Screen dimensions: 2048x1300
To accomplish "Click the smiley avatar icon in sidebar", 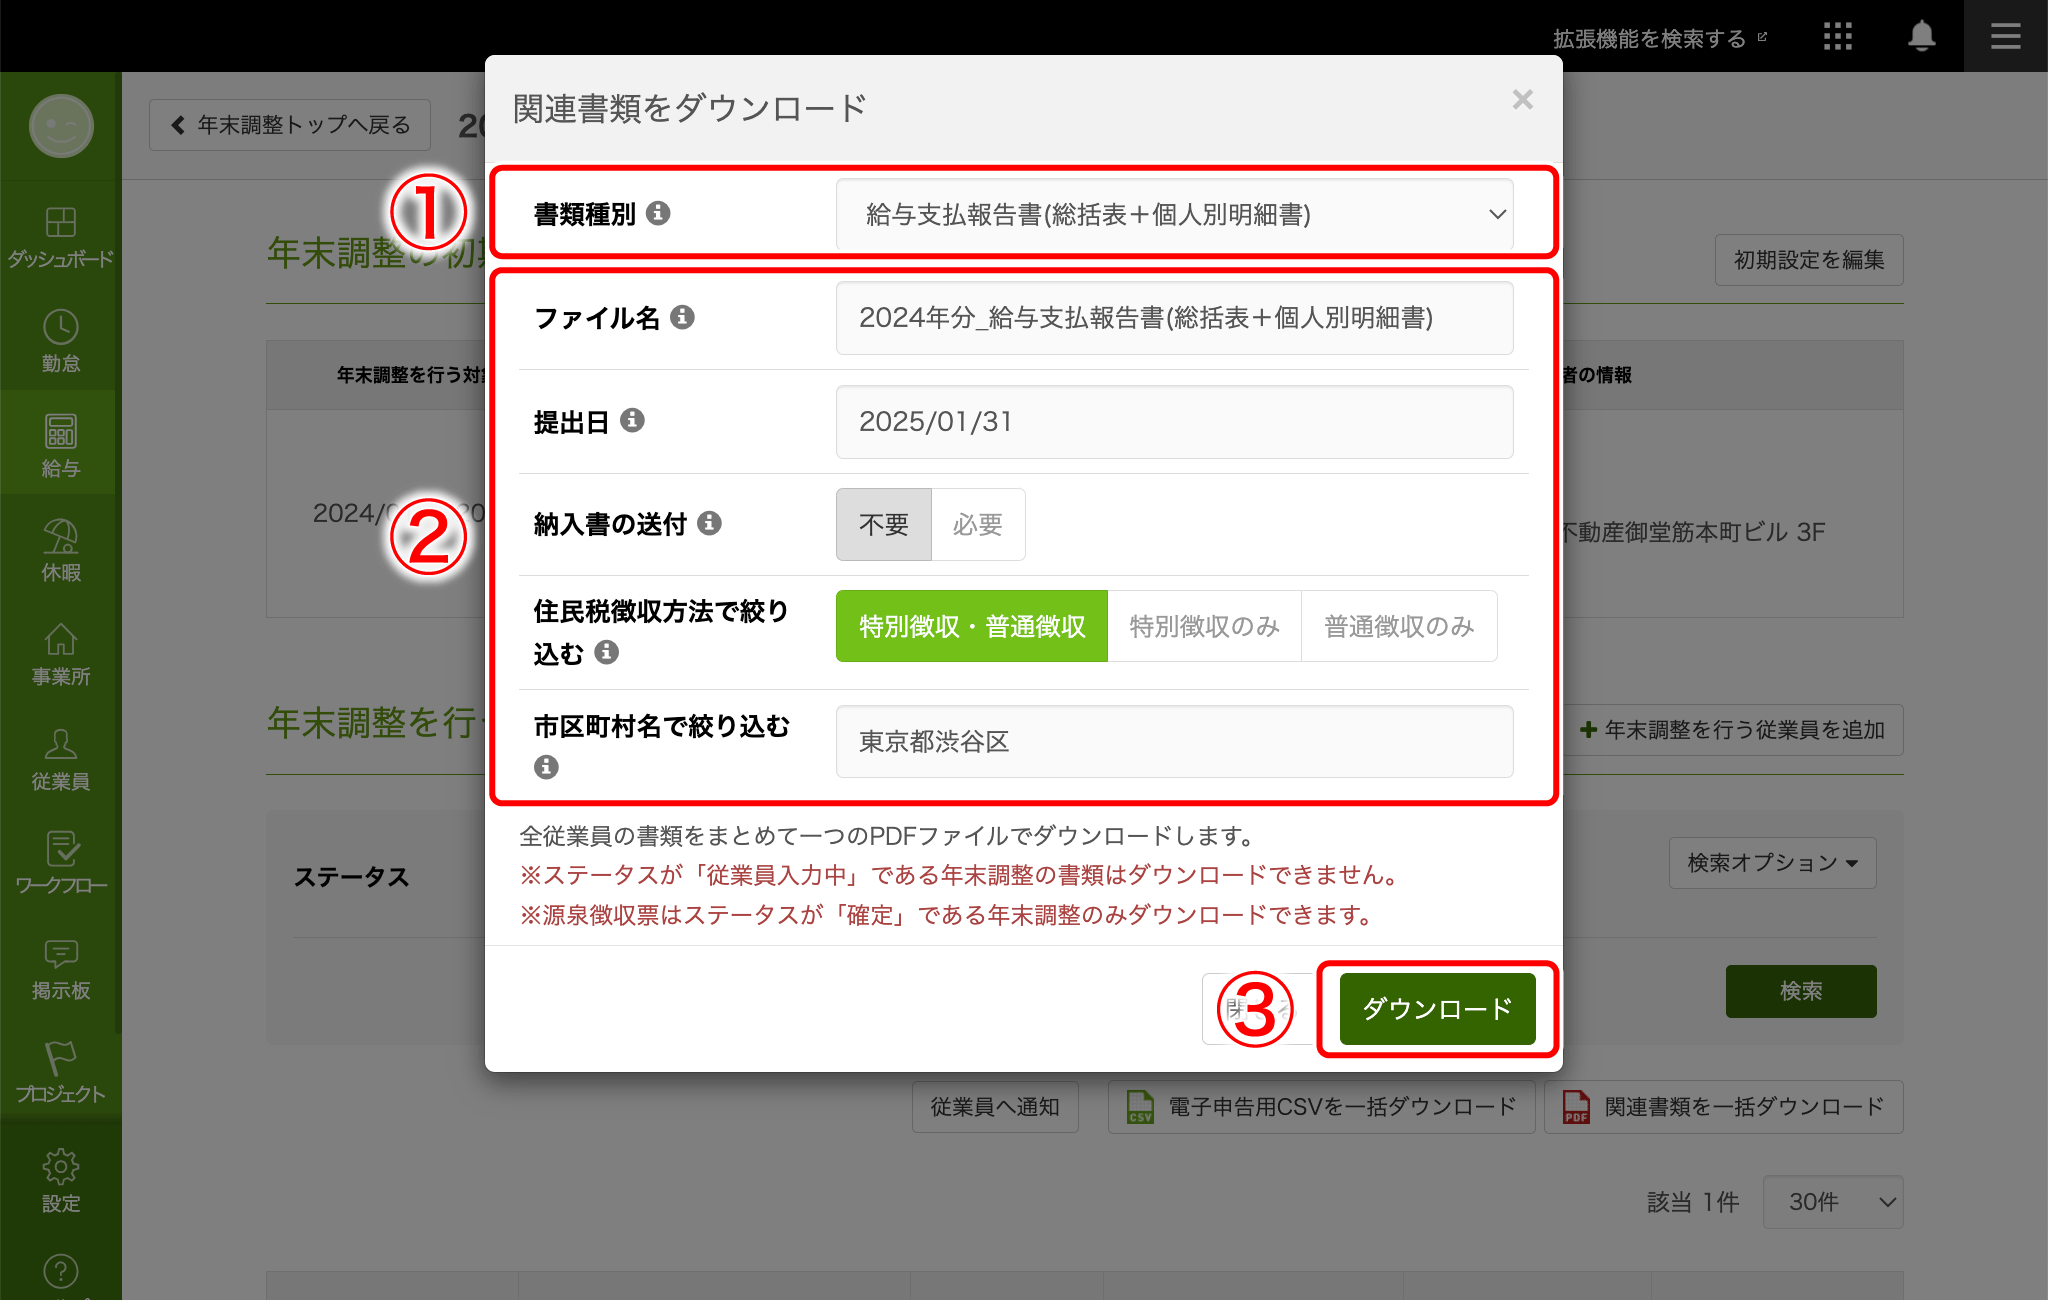I will 61,126.
